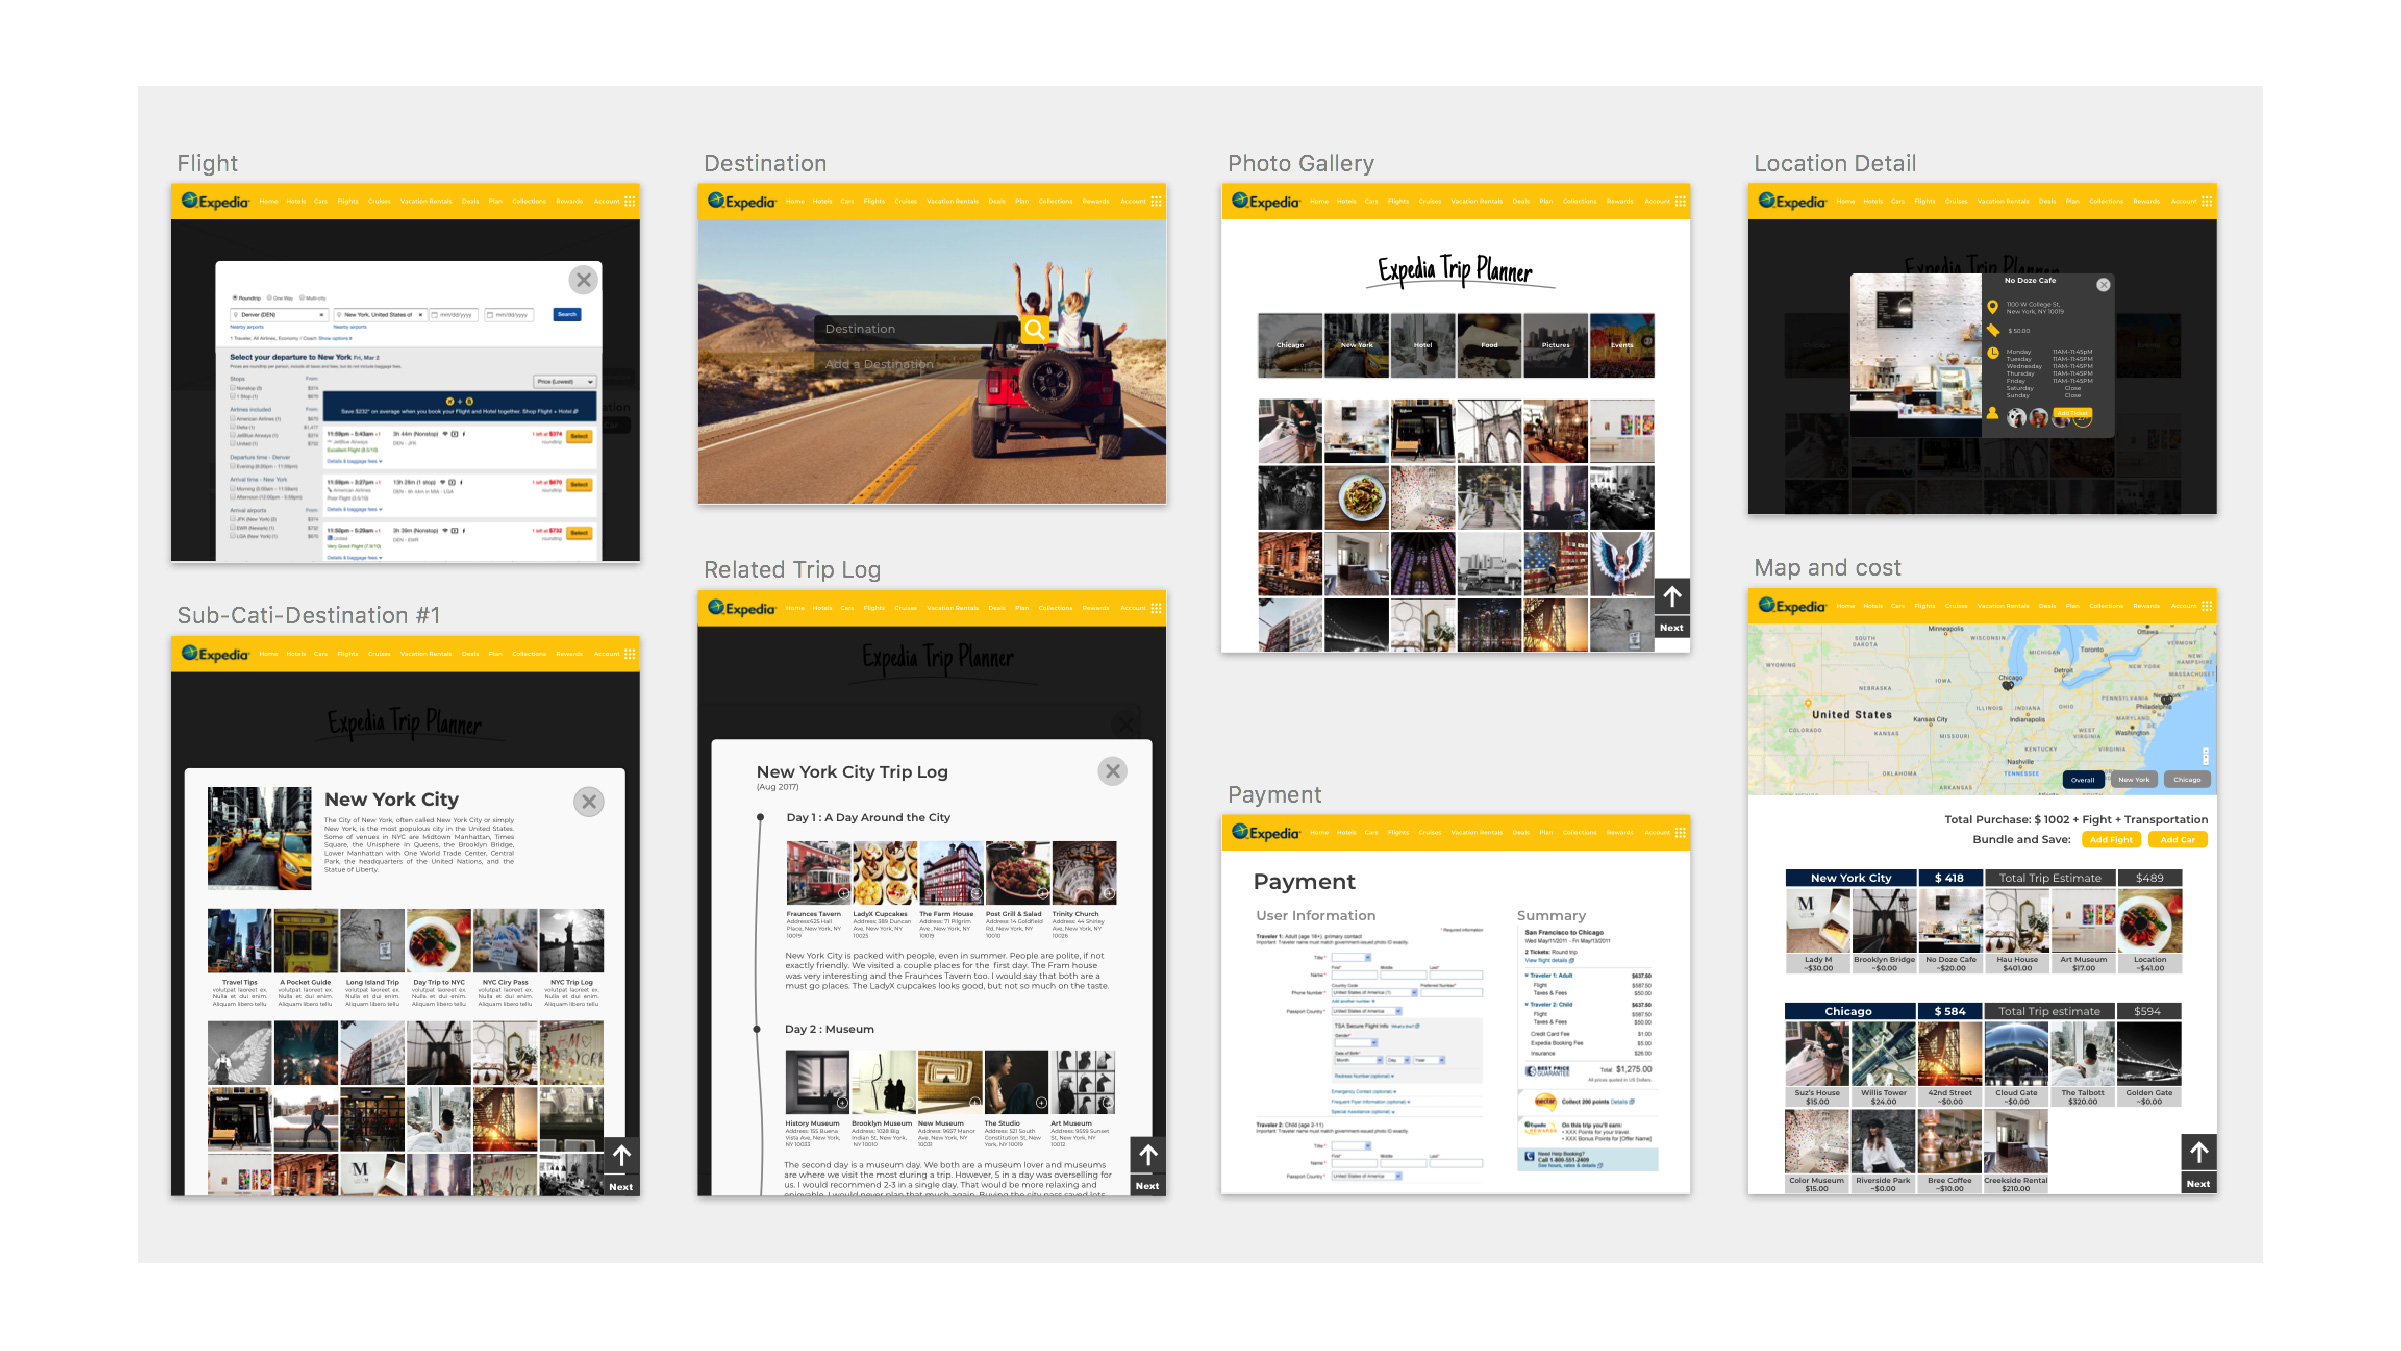Screen dimensions: 2401x1351
Task: Open the grid apps icon in Flight header
Action: 630,201
